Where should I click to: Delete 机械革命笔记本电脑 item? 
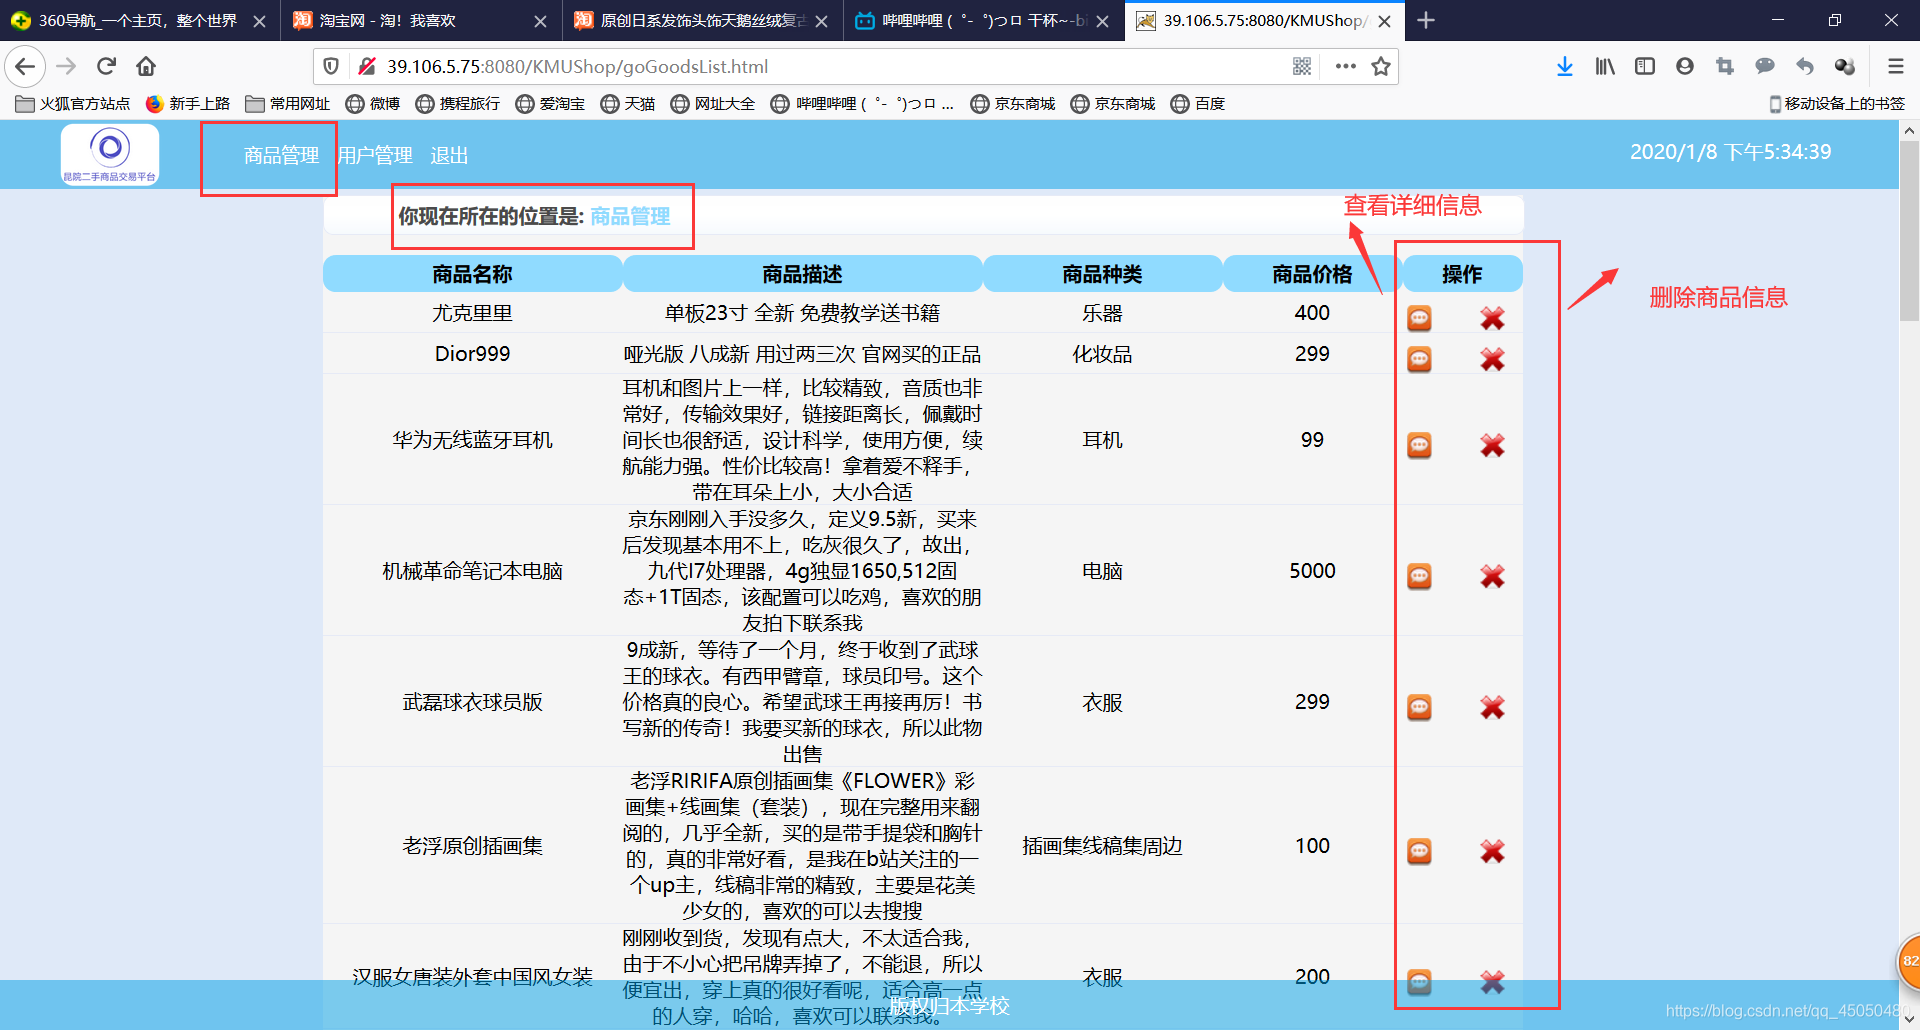[x=1492, y=576]
